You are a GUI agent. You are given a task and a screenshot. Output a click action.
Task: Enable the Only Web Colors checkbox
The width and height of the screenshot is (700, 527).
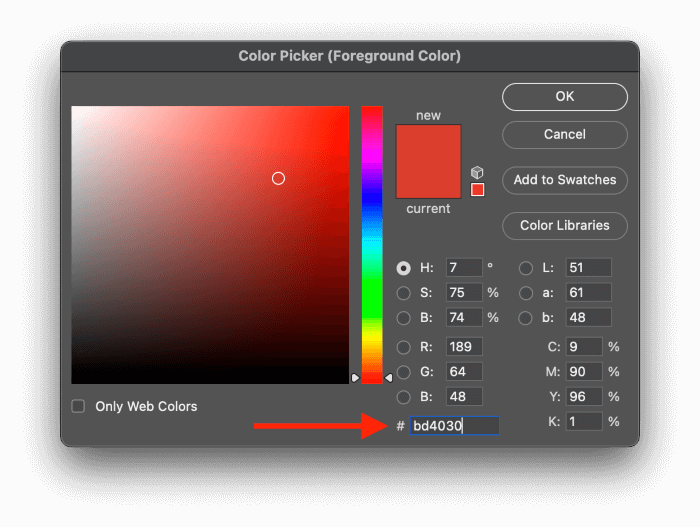78,406
